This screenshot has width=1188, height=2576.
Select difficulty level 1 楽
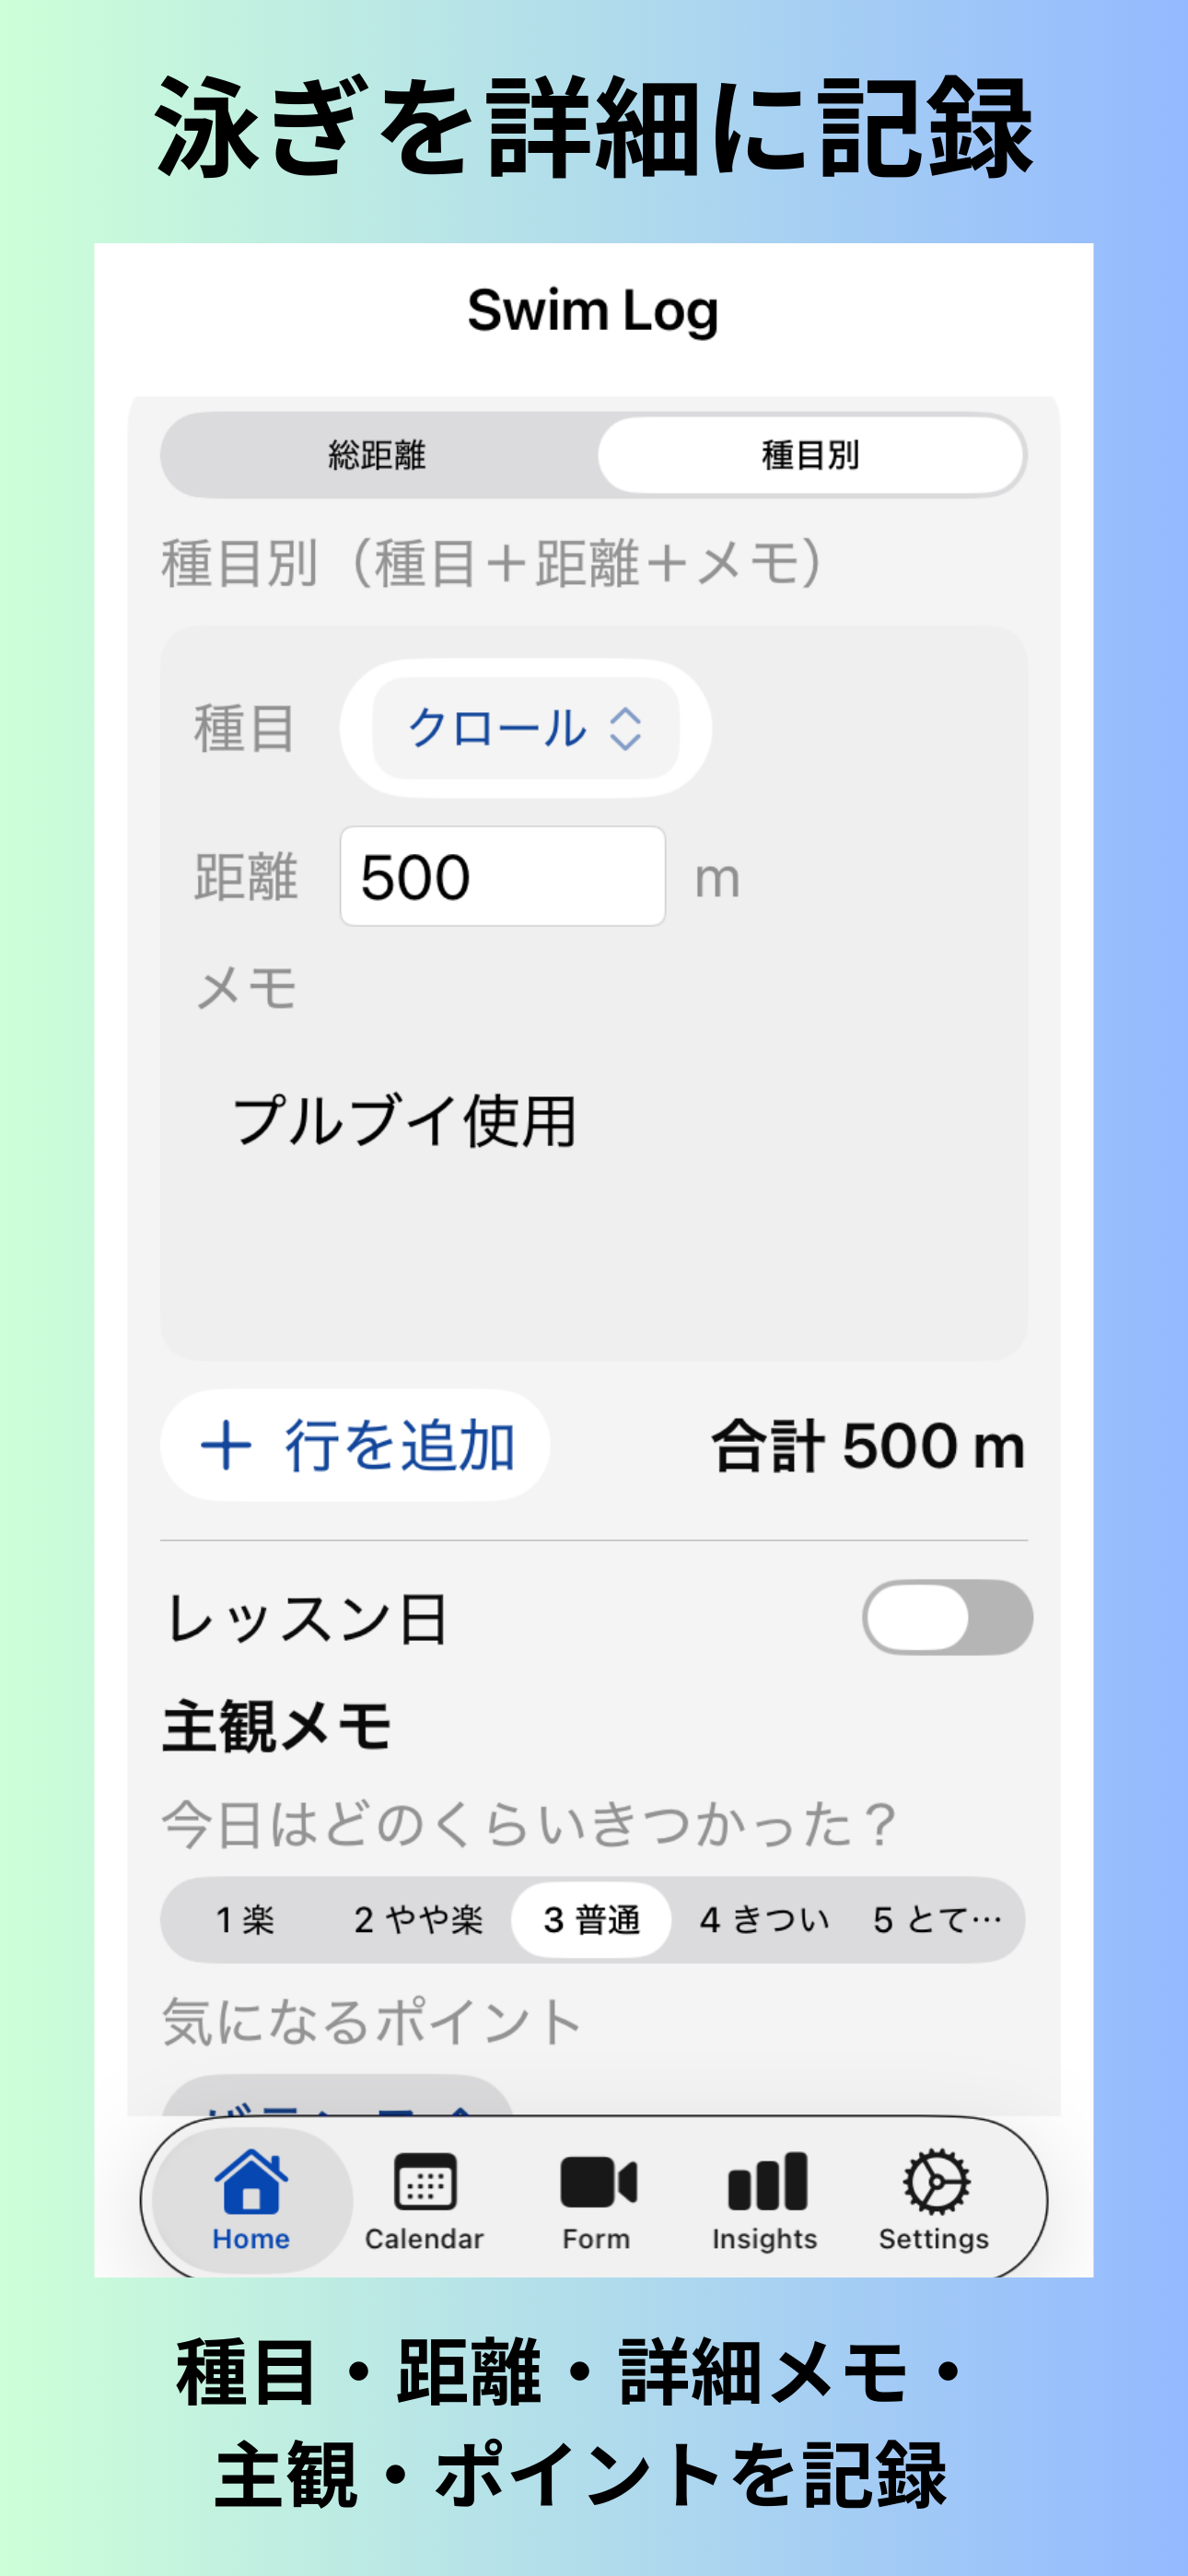coord(246,1920)
